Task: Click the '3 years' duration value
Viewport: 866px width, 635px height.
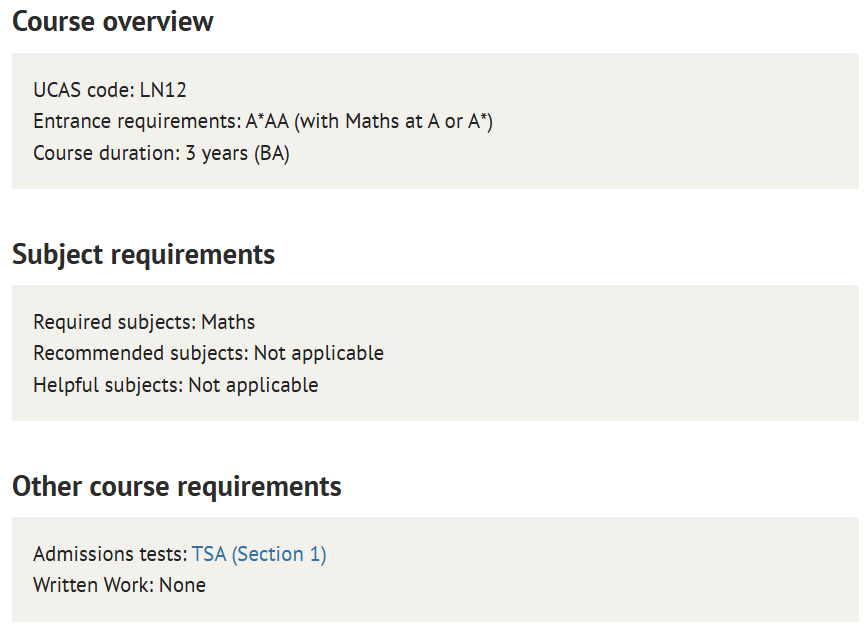Action: tap(216, 153)
